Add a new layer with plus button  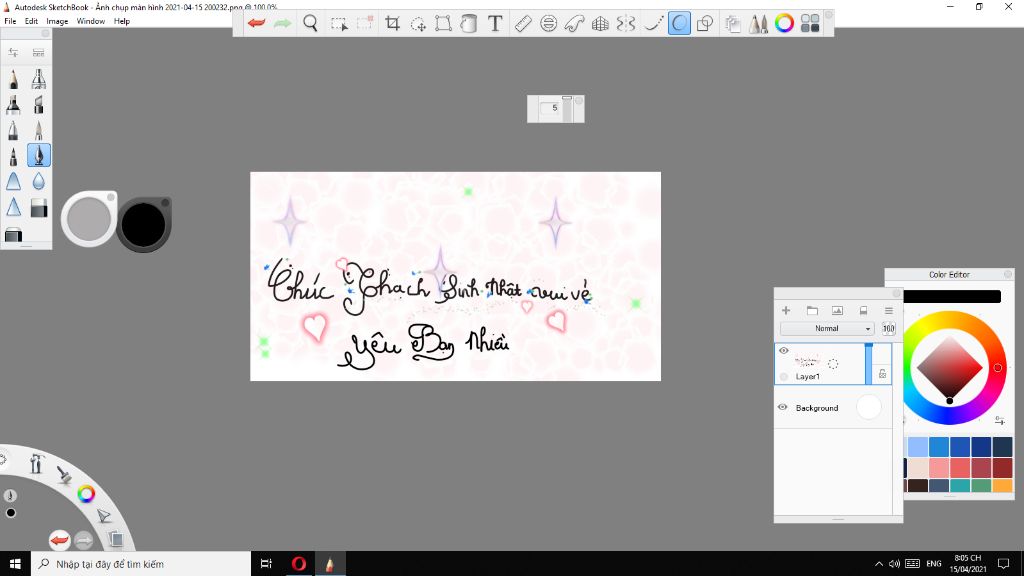coord(786,310)
